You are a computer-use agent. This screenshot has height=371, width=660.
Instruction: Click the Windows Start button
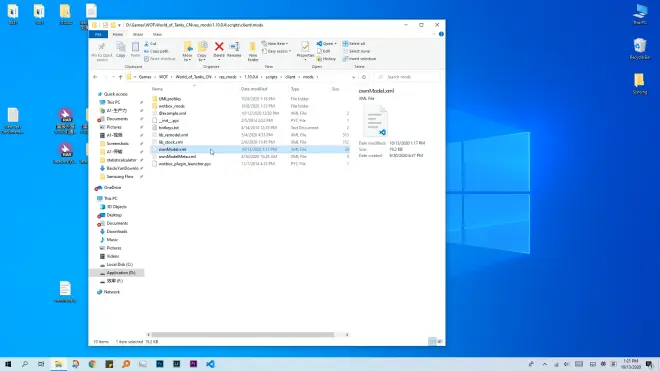[8, 363]
